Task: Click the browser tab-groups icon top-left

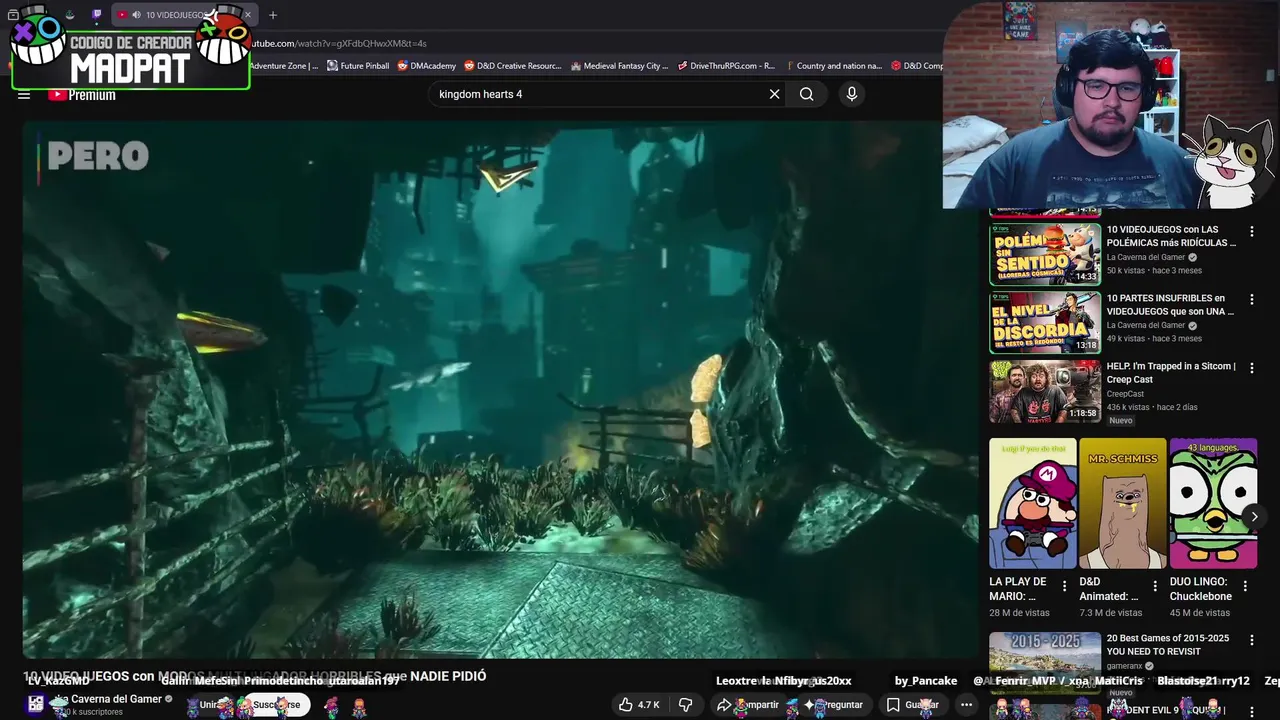Action: 13,15
